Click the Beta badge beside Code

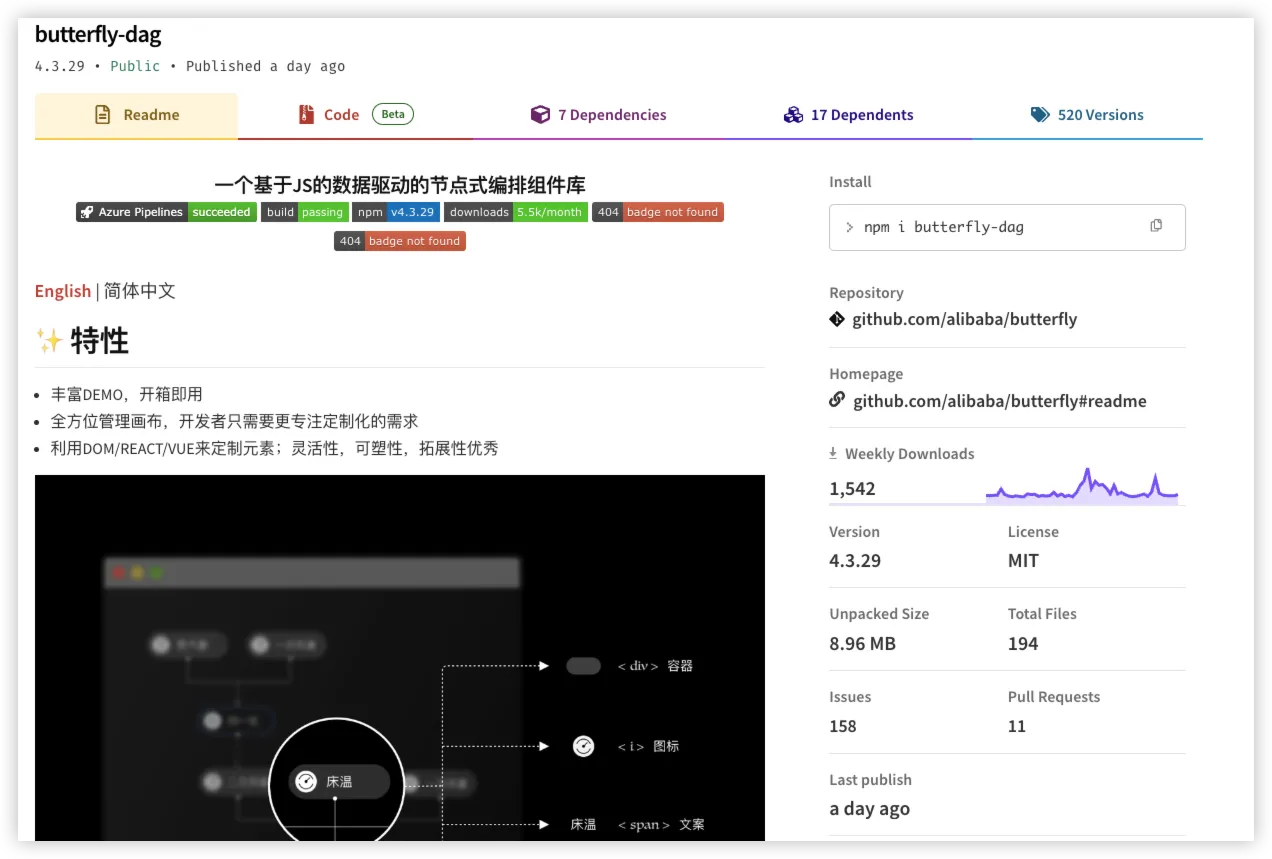[393, 114]
